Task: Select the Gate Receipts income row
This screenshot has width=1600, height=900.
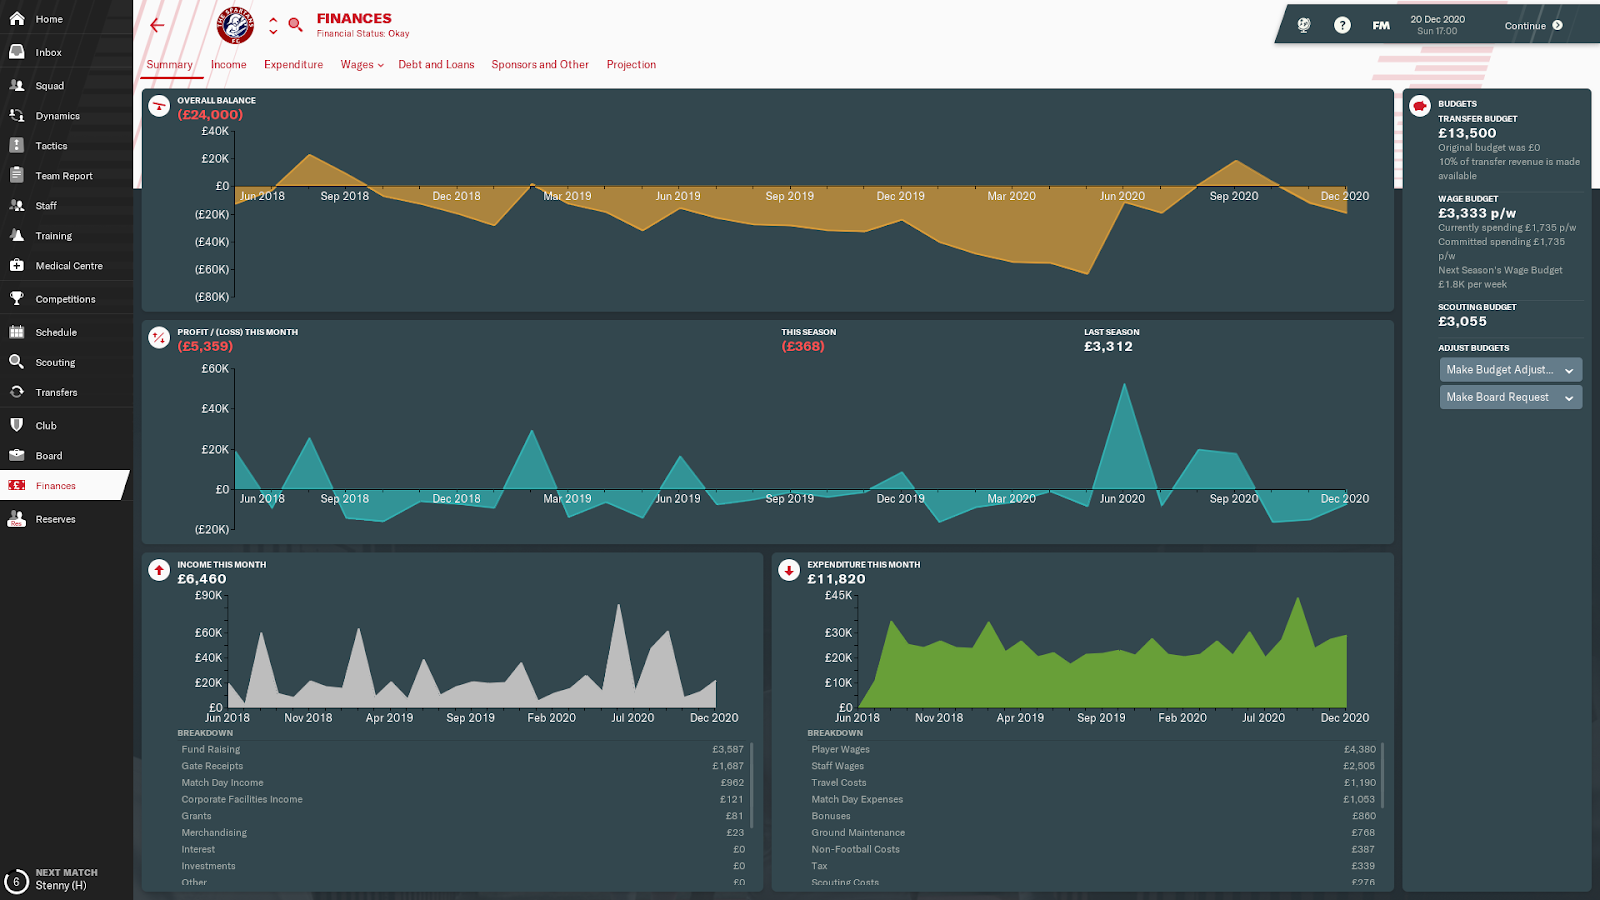Action: (x=462, y=766)
